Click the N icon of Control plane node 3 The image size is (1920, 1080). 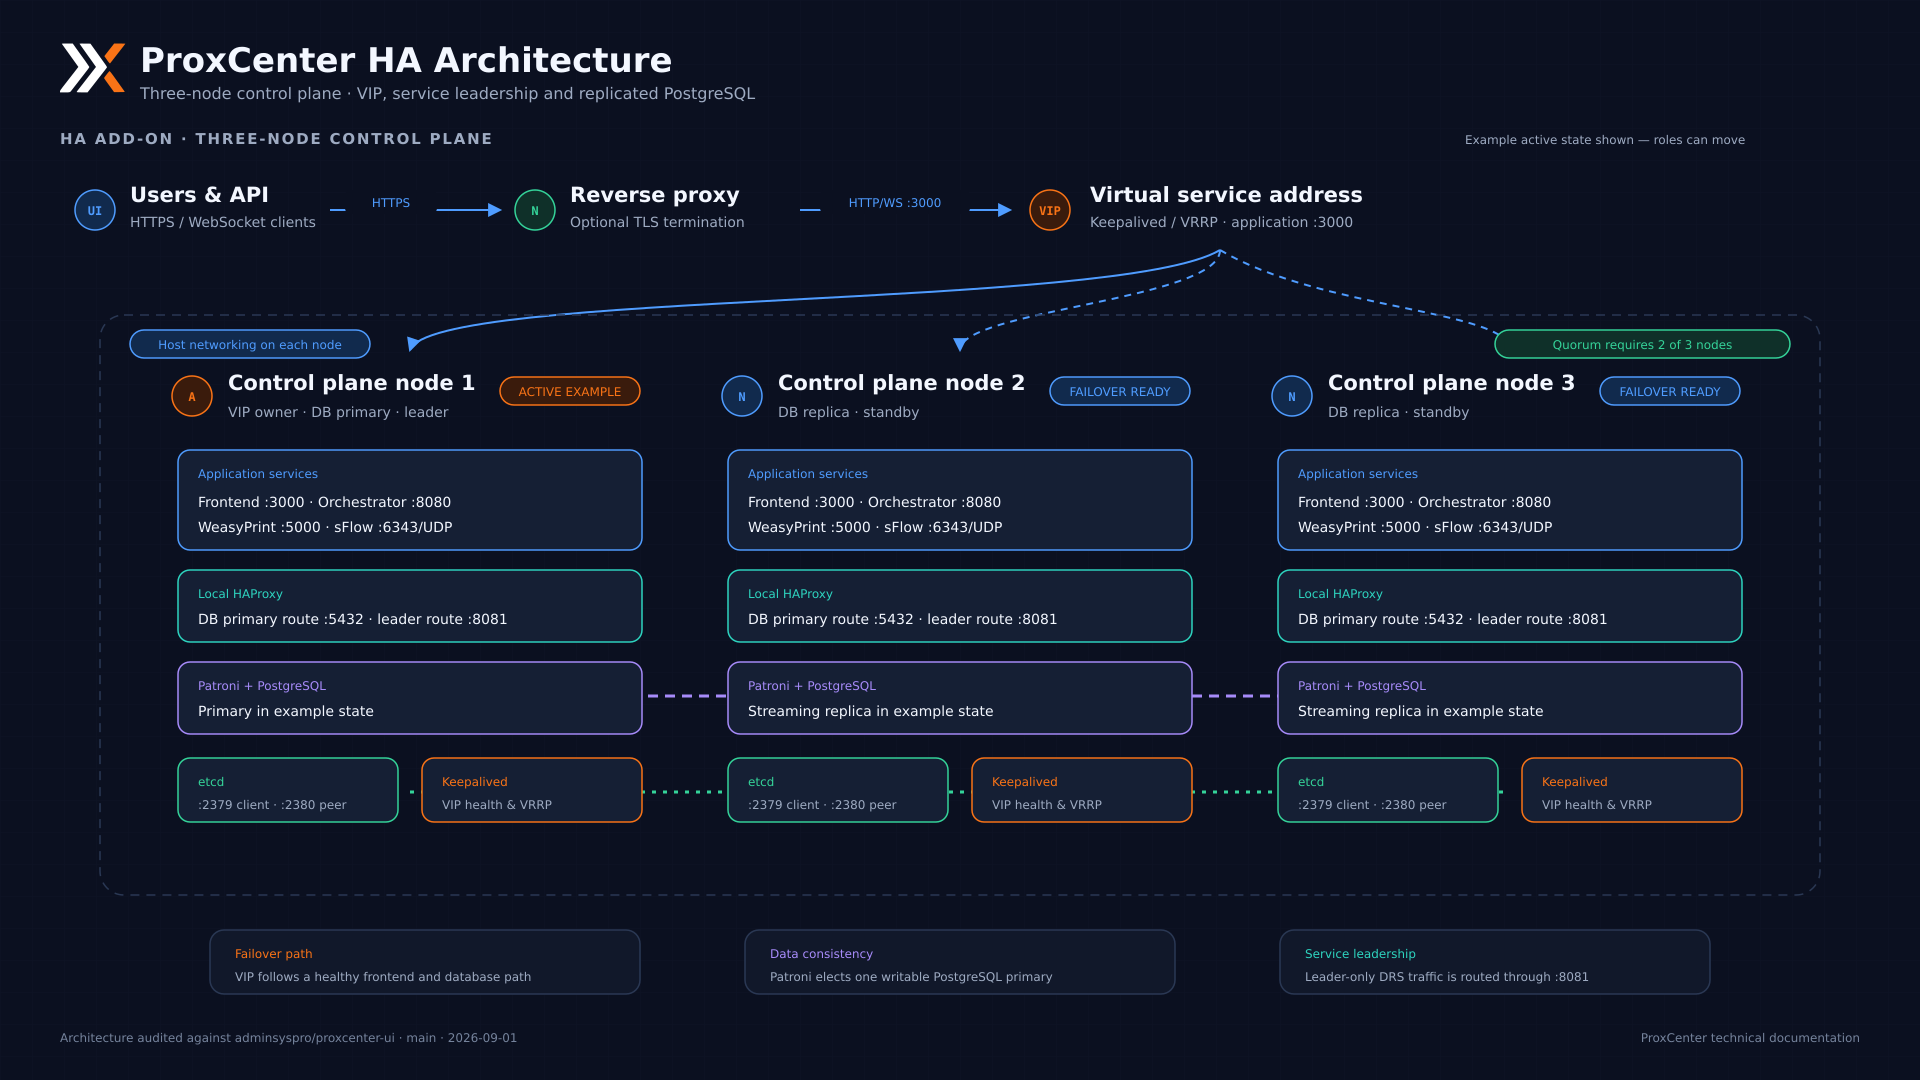point(1292,396)
